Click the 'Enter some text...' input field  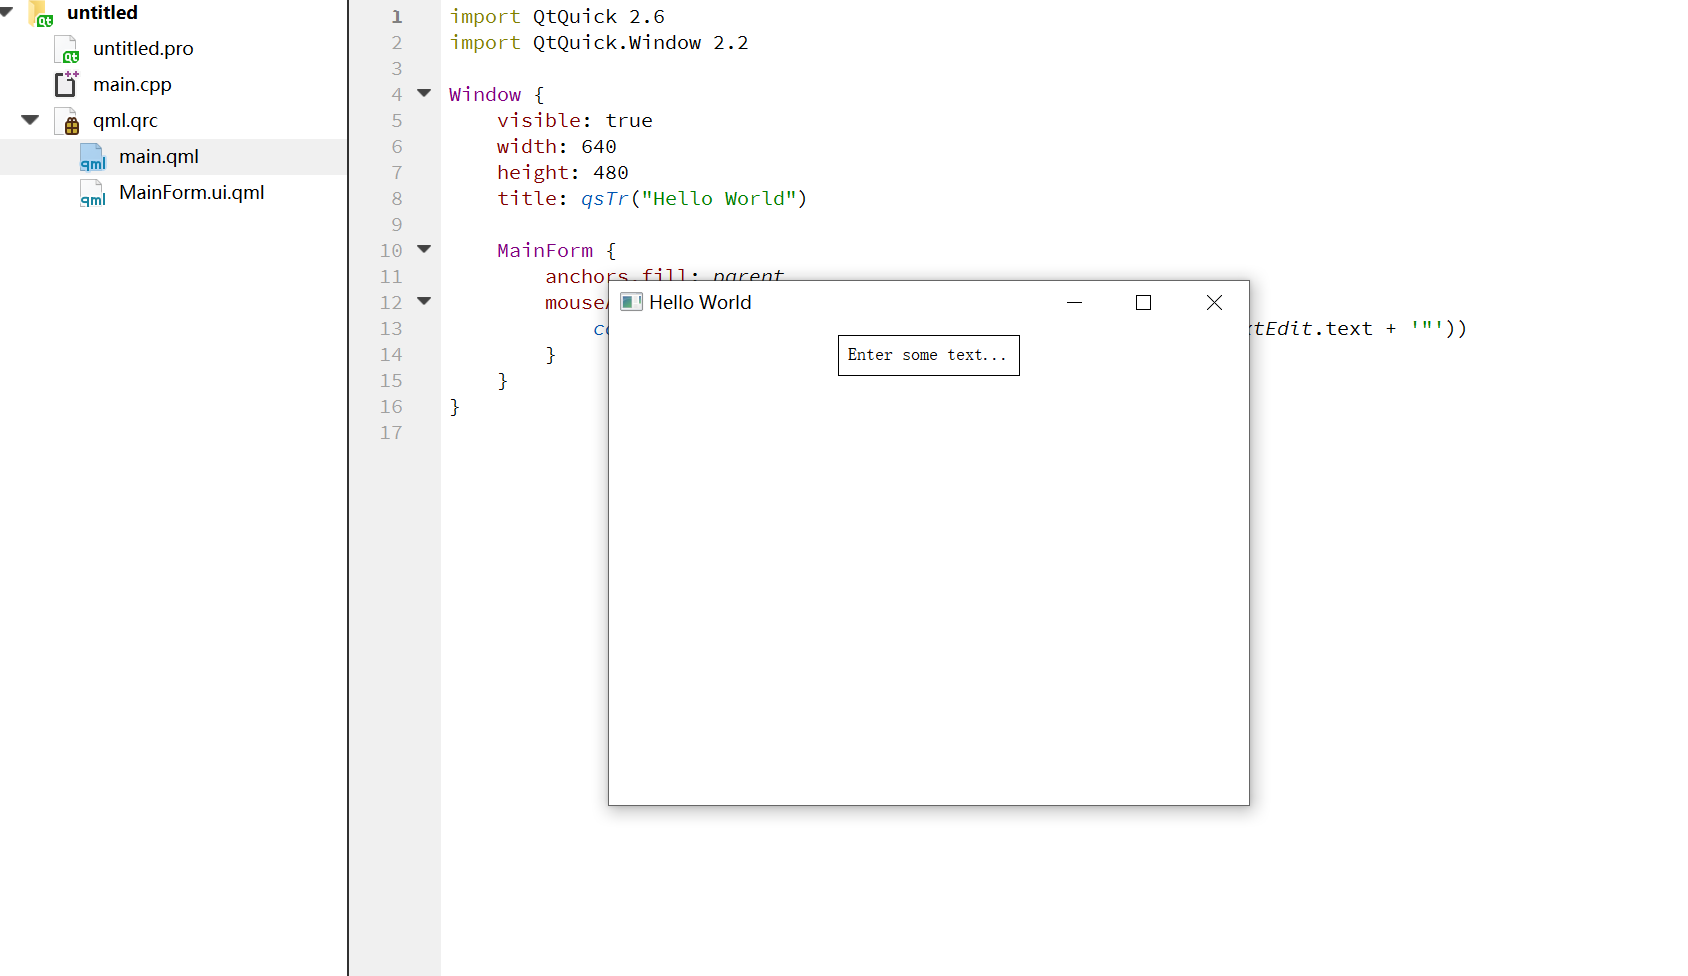928,355
